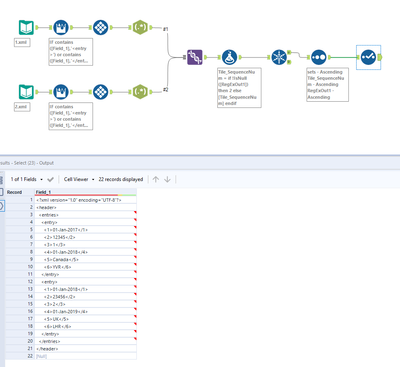Click the checkmark icon beside 1 of 1 Fields
400x367 pixels.
[x=50, y=179]
